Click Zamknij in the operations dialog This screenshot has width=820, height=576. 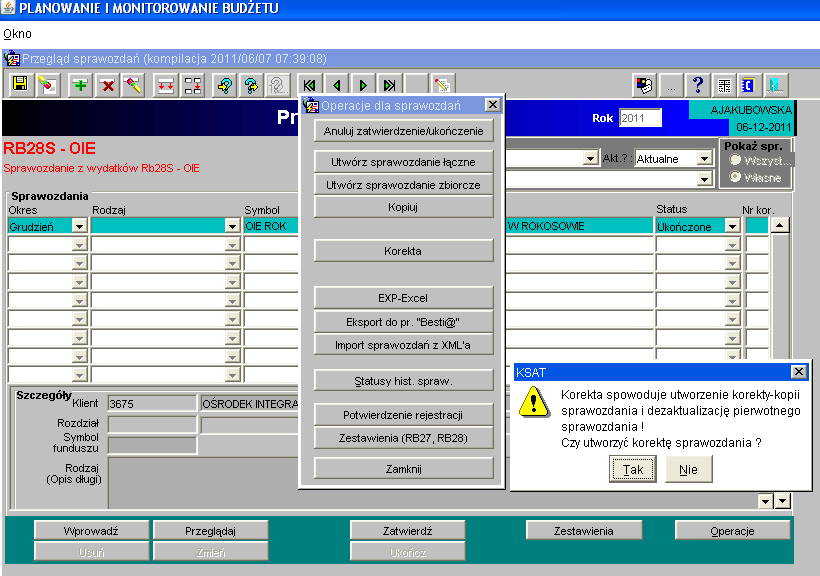(x=403, y=469)
